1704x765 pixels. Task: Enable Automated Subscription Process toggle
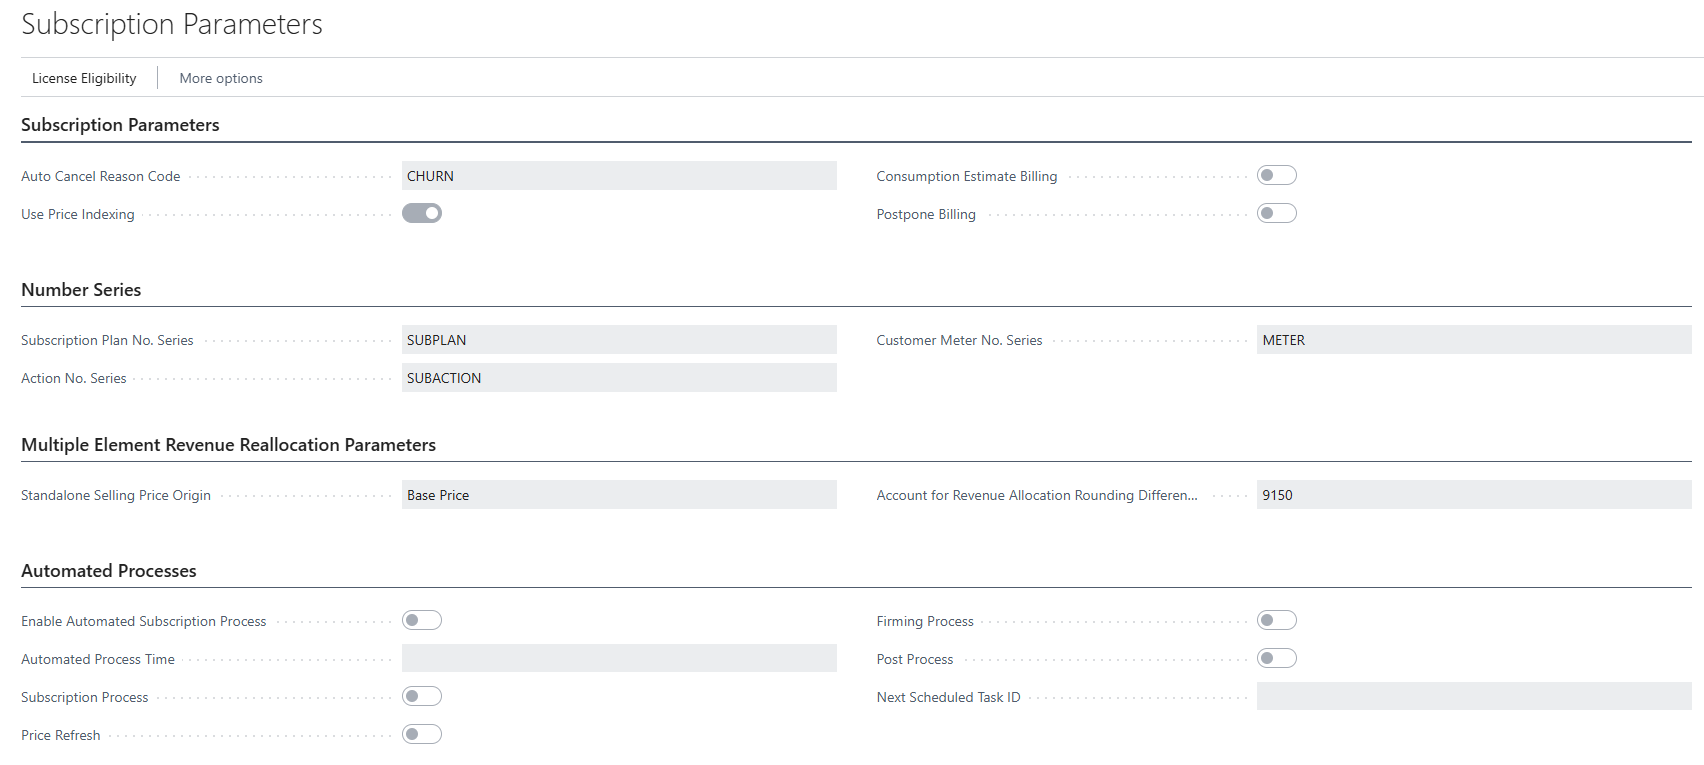click(421, 621)
